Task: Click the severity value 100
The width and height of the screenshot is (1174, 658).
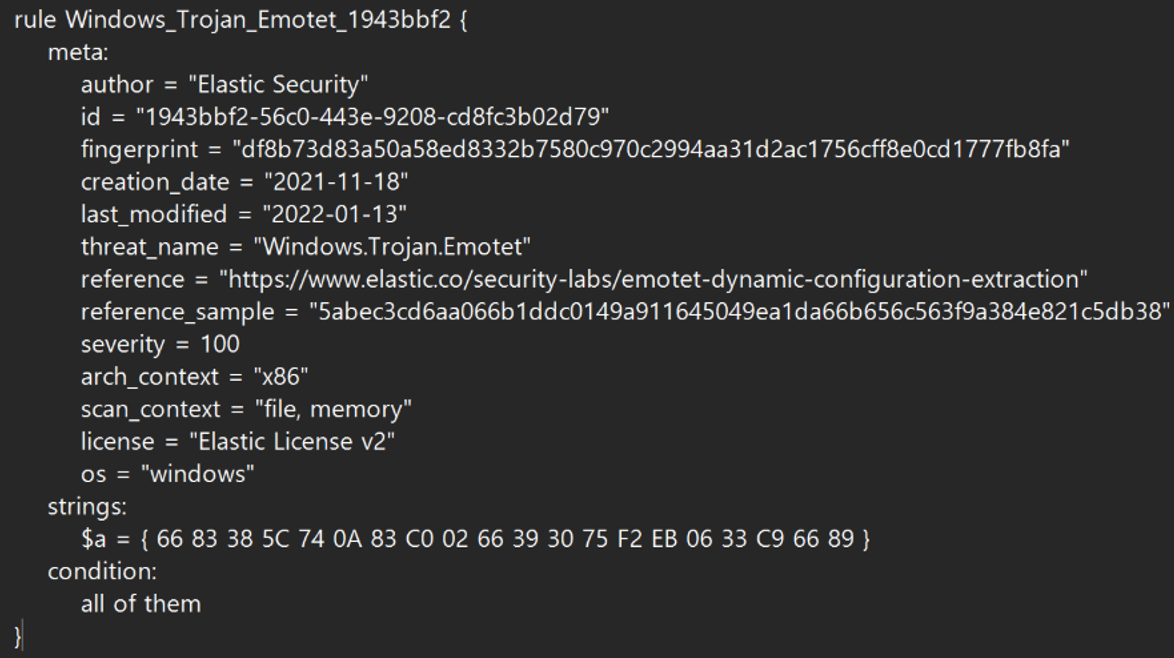Action: point(218,344)
